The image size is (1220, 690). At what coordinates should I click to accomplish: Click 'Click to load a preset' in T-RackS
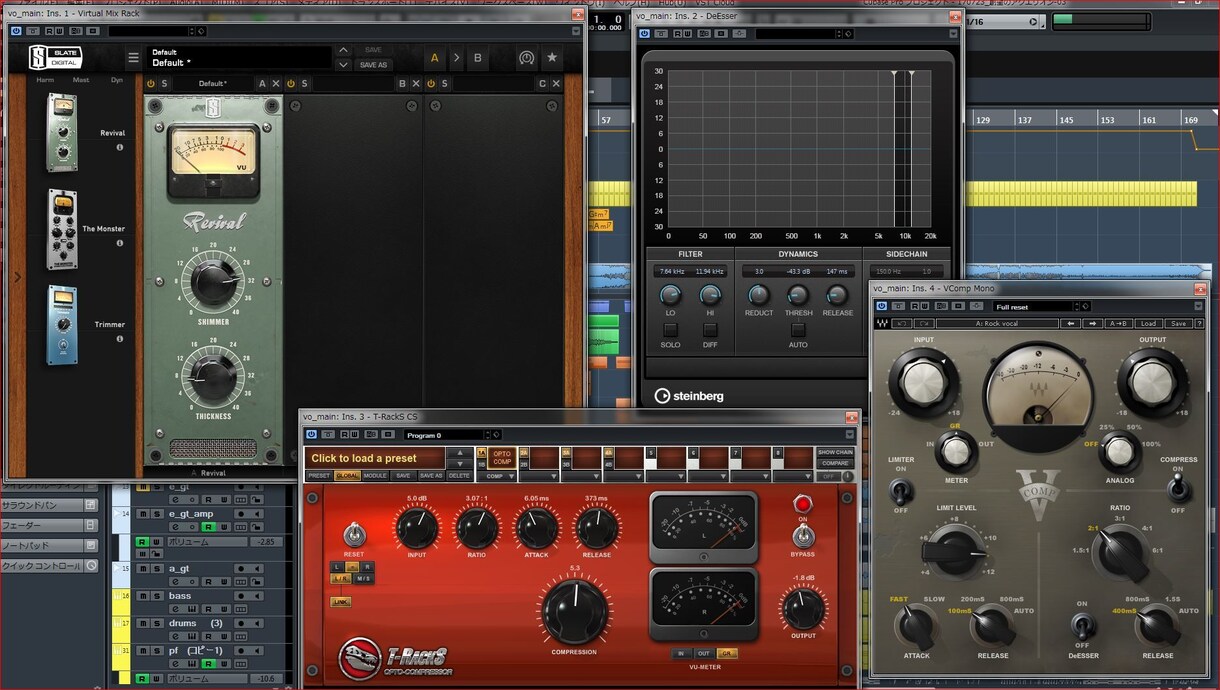tap(375, 458)
